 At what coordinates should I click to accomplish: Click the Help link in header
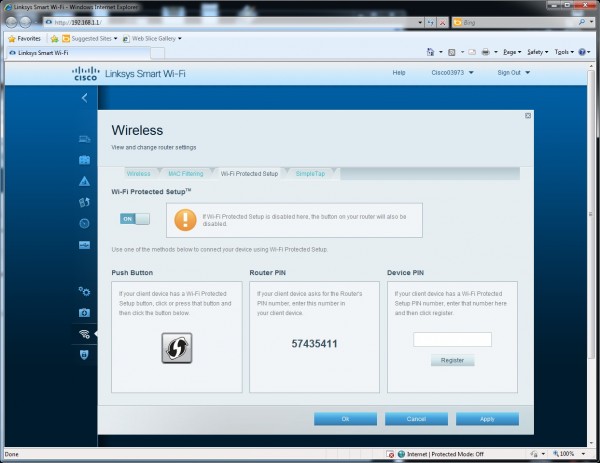coord(399,73)
